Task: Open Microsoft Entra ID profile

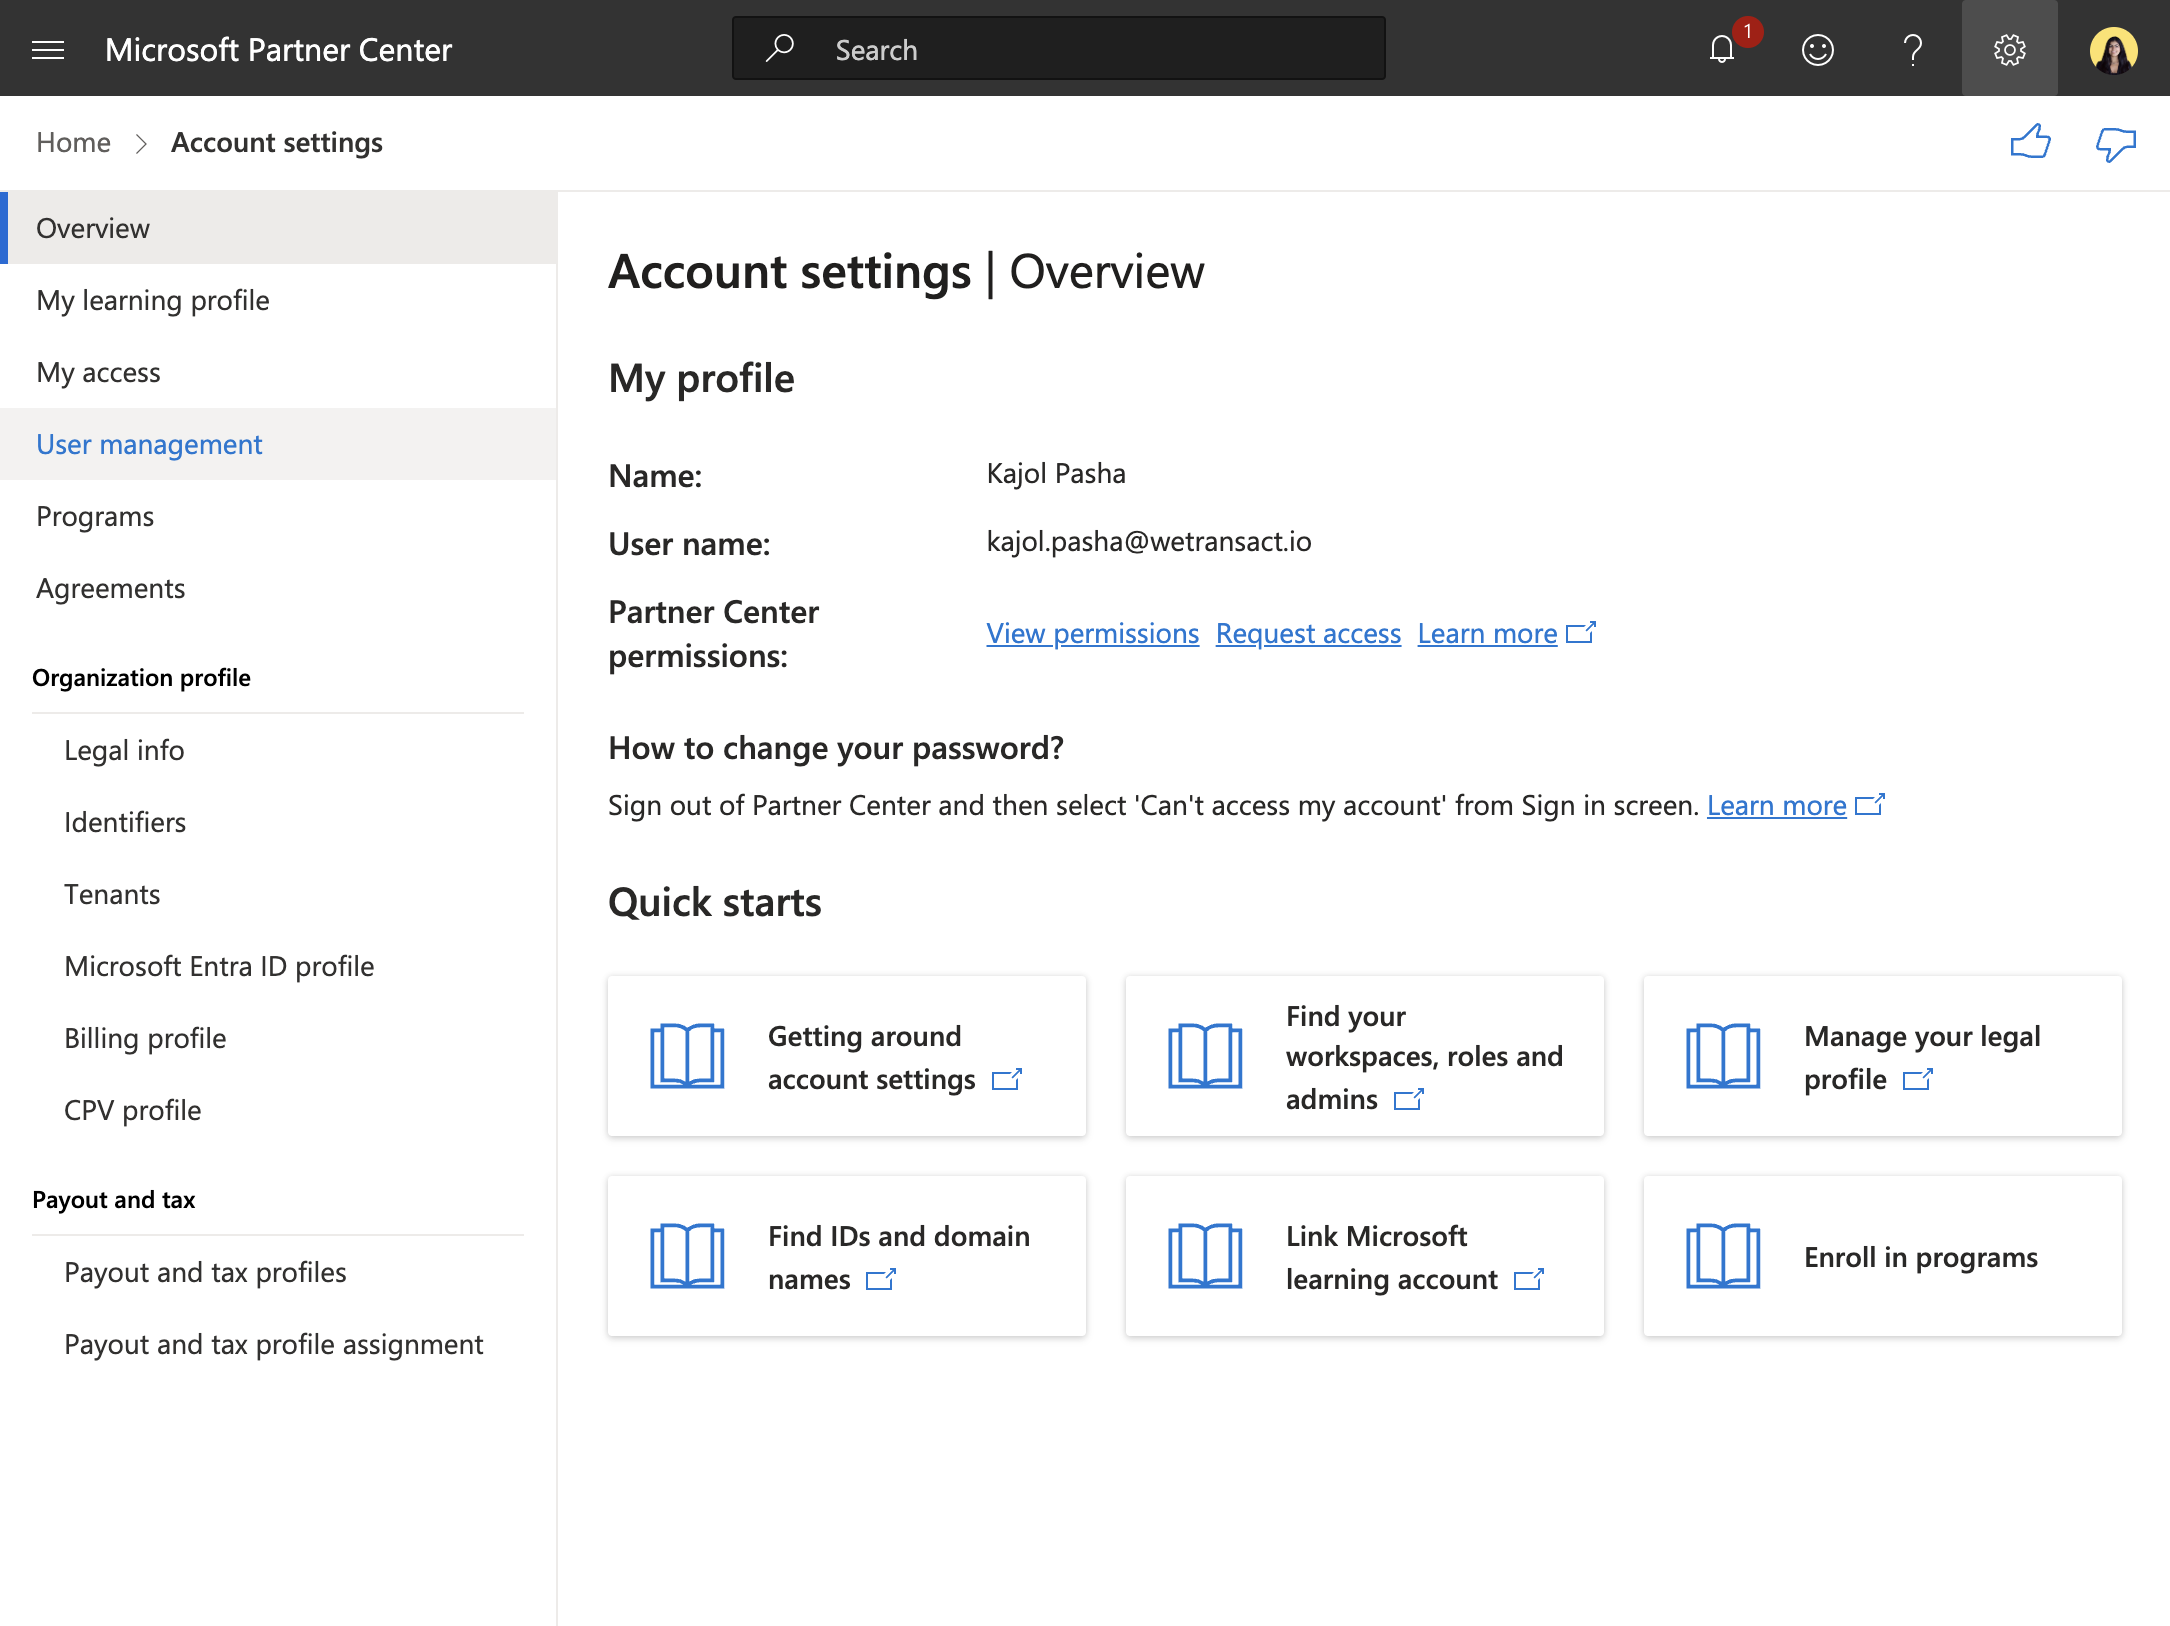Action: tap(278, 966)
